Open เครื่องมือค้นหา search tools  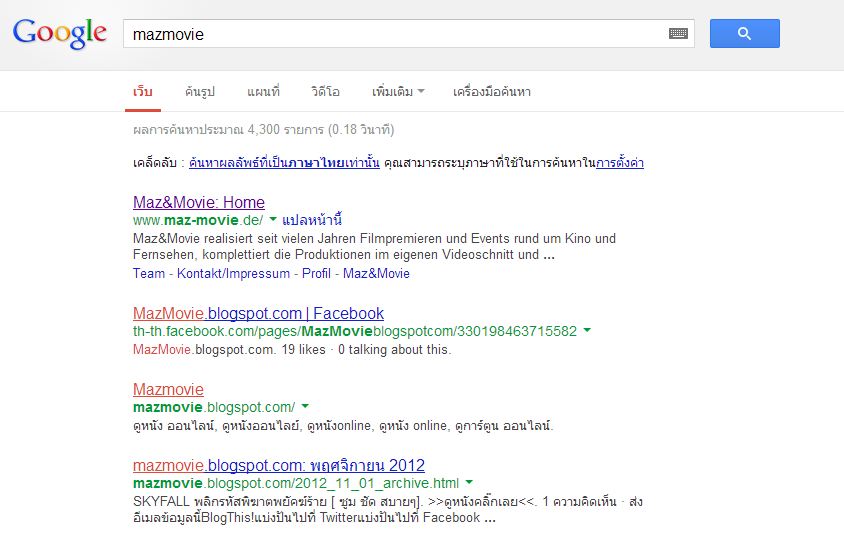[x=492, y=92]
